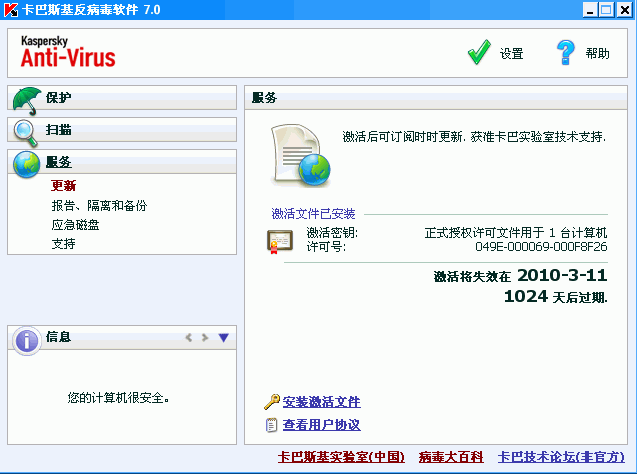Close the Kaspersky window
This screenshot has width=637, height=474.
tap(624, 9)
